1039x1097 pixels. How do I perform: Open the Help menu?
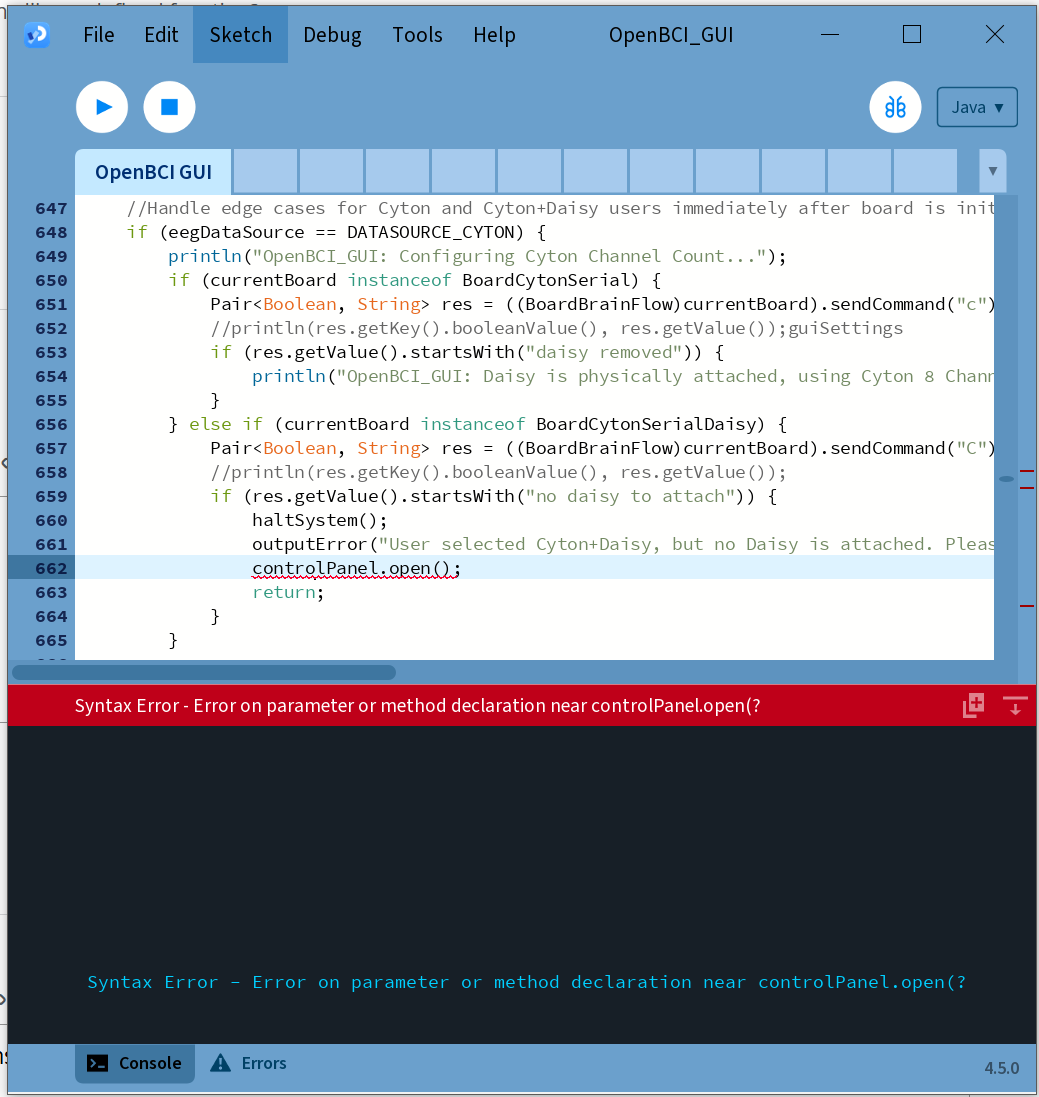[494, 35]
